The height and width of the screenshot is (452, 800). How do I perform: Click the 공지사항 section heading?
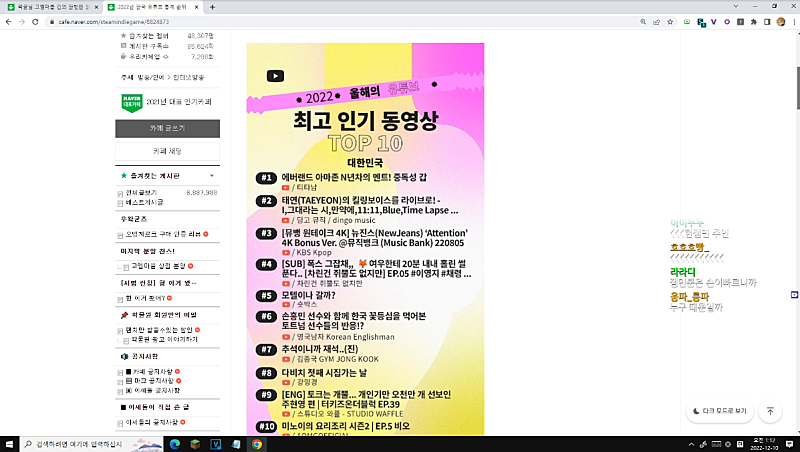click(x=145, y=357)
